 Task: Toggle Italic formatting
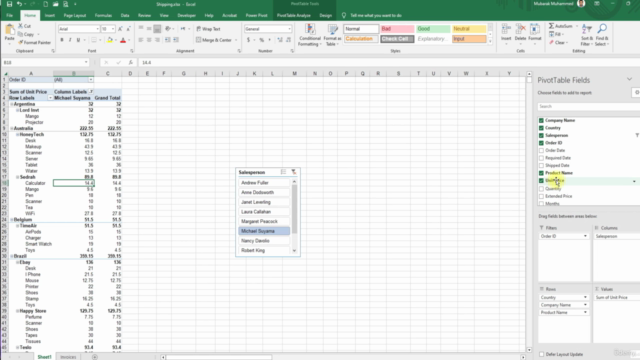coord(70,40)
